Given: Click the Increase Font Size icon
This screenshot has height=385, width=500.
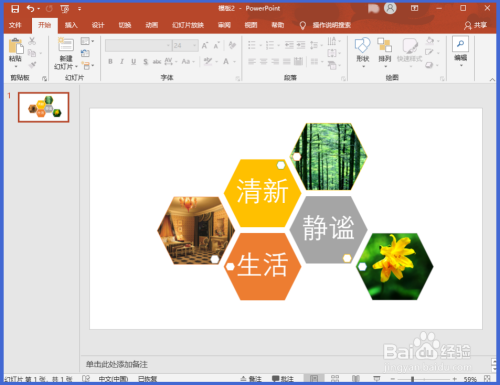Looking at the screenshot, I should click(x=205, y=45).
